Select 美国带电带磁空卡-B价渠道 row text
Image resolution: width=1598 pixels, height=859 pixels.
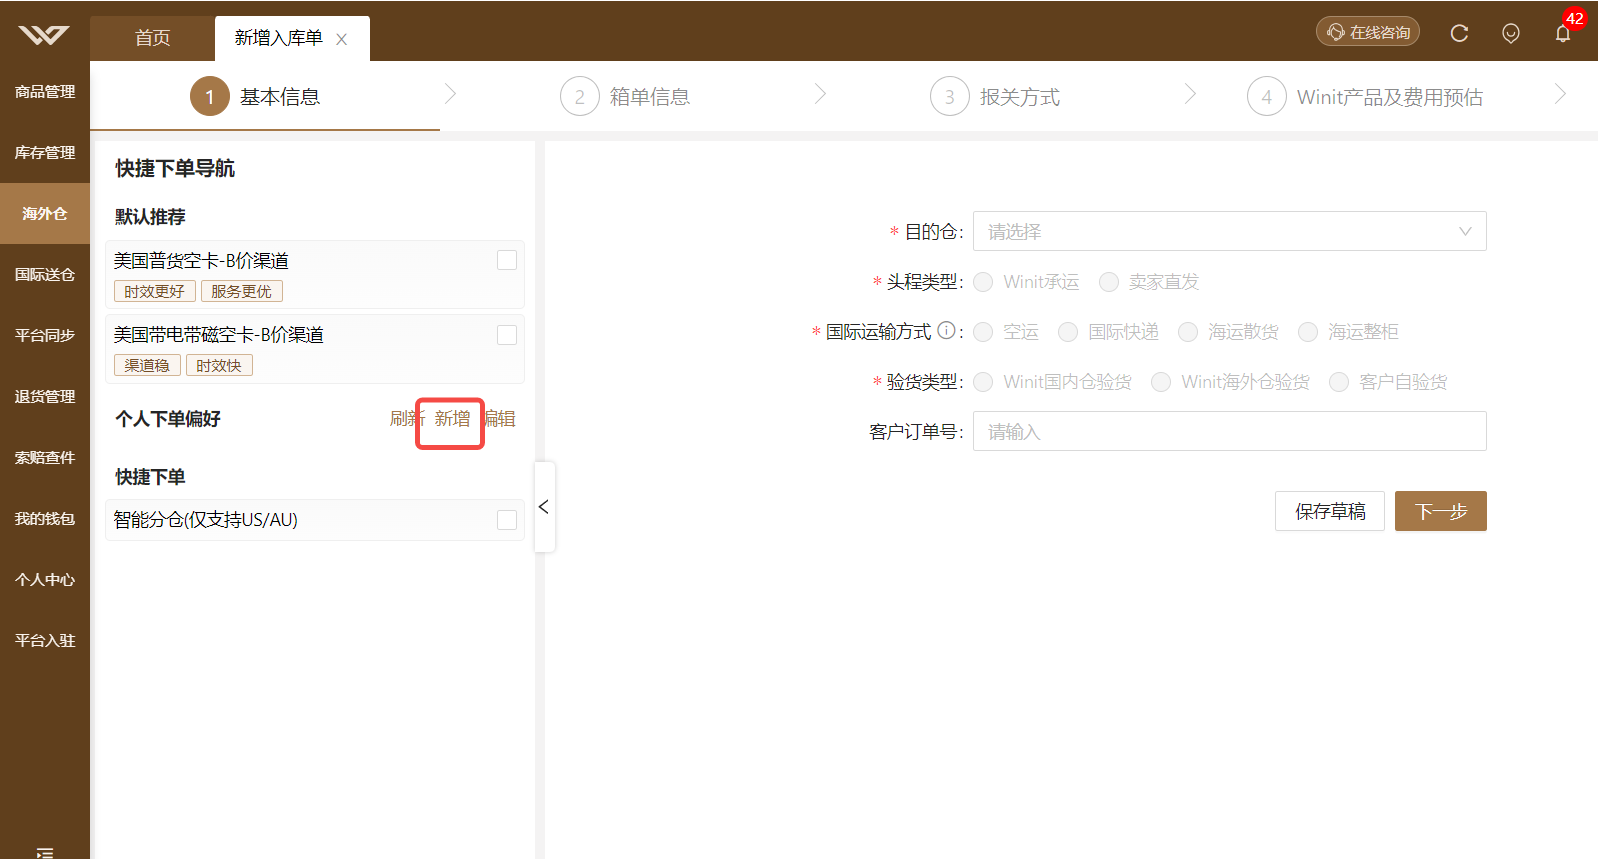pos(219,334)
